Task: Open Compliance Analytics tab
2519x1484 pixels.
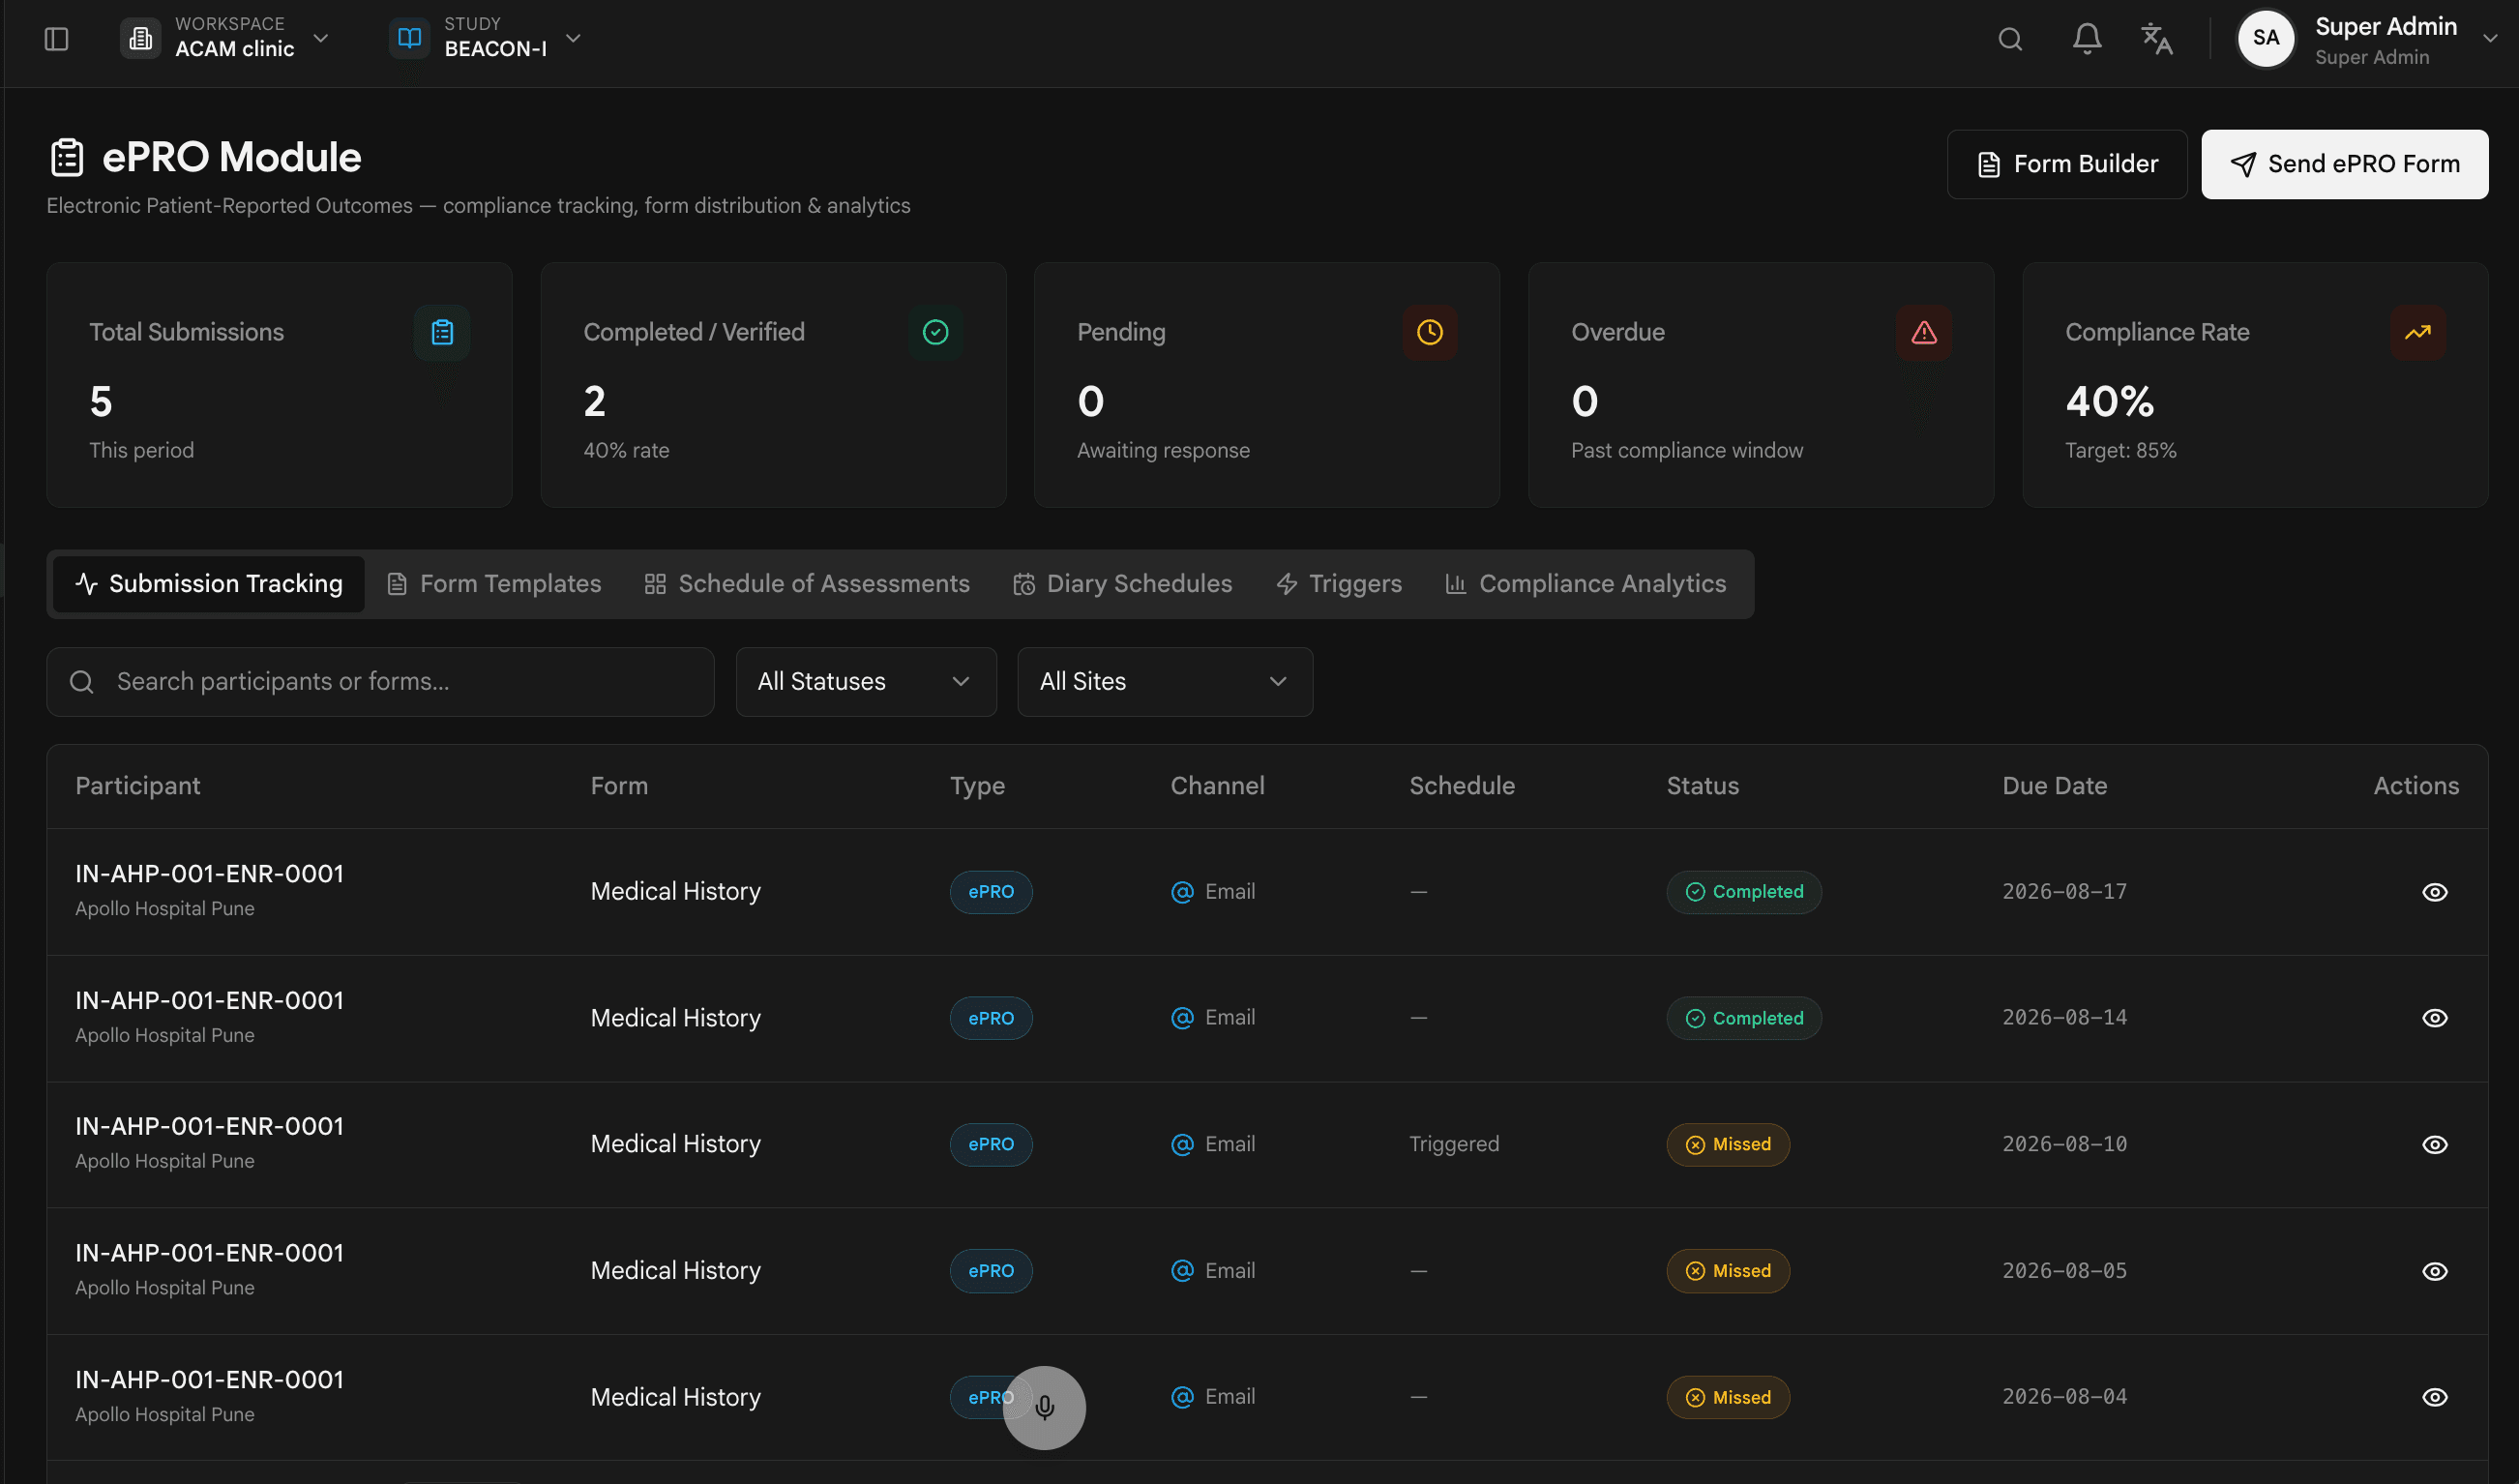Action: (x=1585, y=584)
